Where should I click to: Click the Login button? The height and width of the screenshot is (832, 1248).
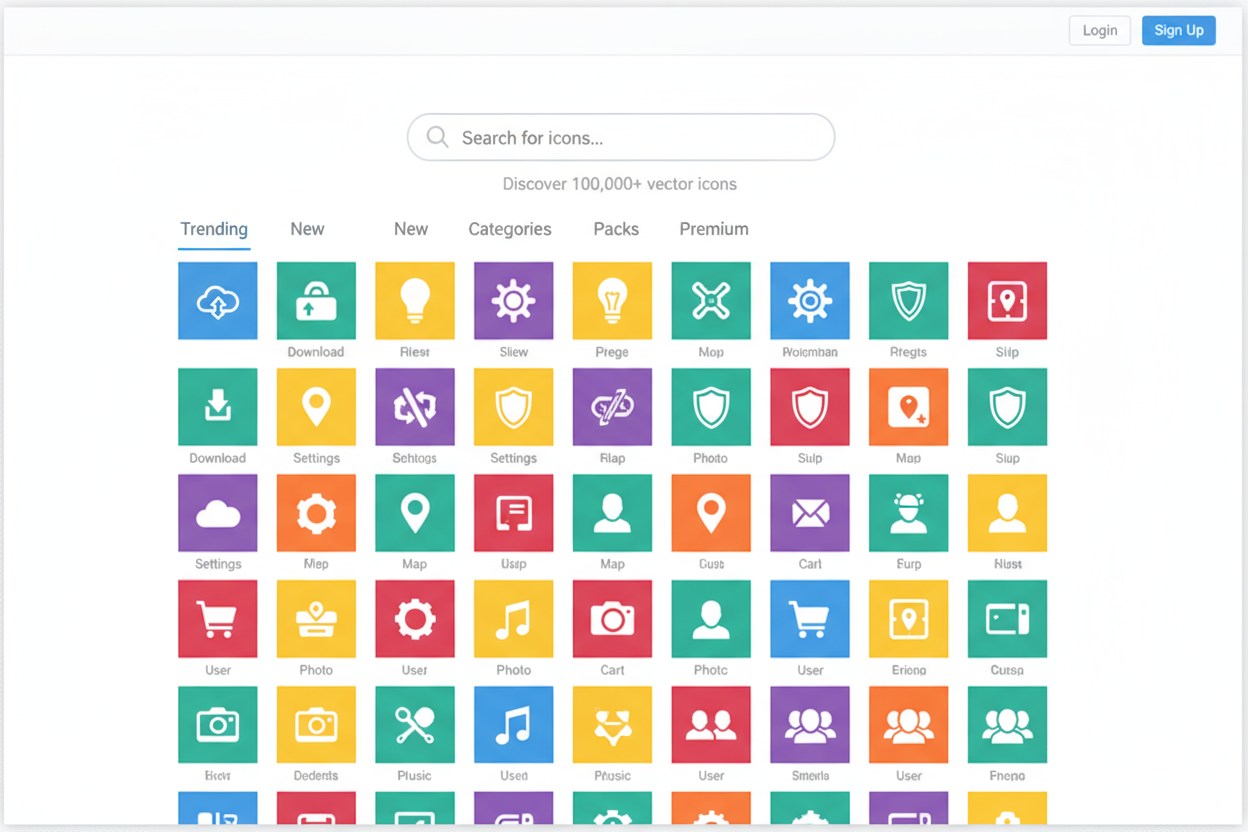[1099, 30]
